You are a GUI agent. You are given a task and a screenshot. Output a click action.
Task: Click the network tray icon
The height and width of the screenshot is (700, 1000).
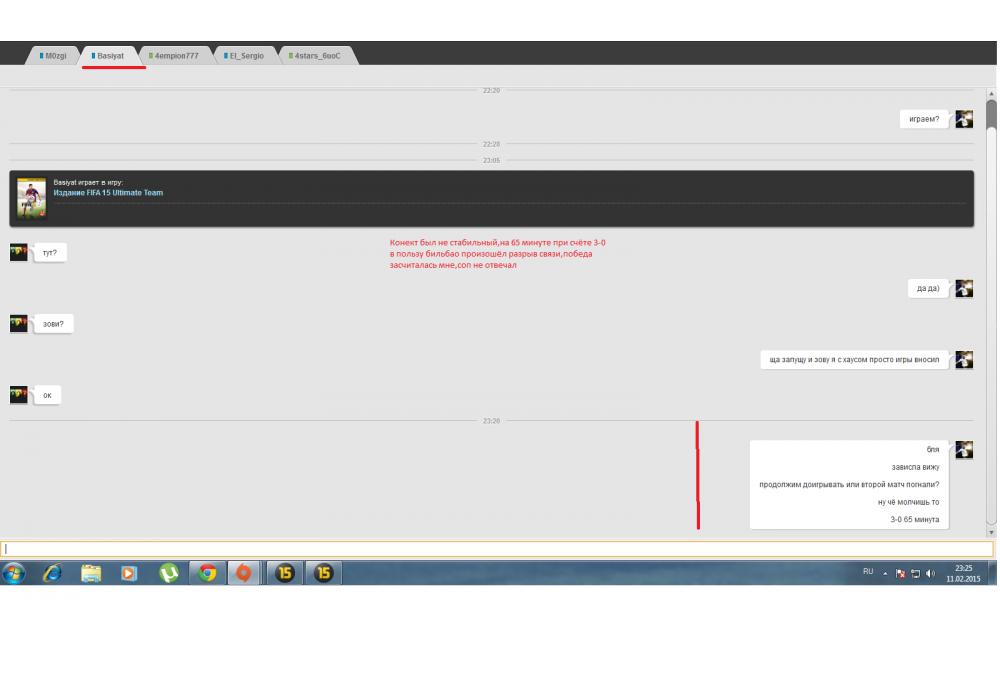(916, 574)
